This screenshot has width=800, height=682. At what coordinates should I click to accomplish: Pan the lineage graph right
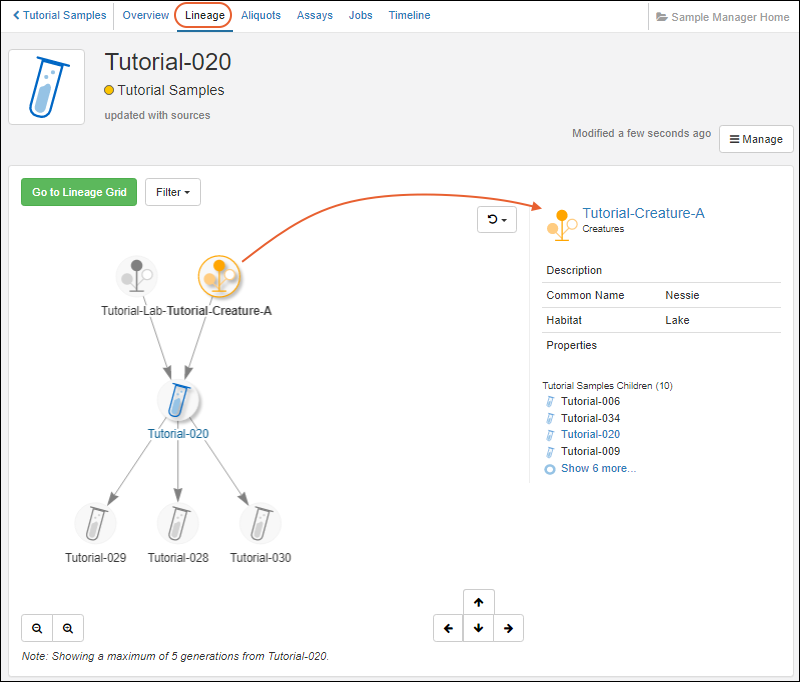click(x=509, y=628)
